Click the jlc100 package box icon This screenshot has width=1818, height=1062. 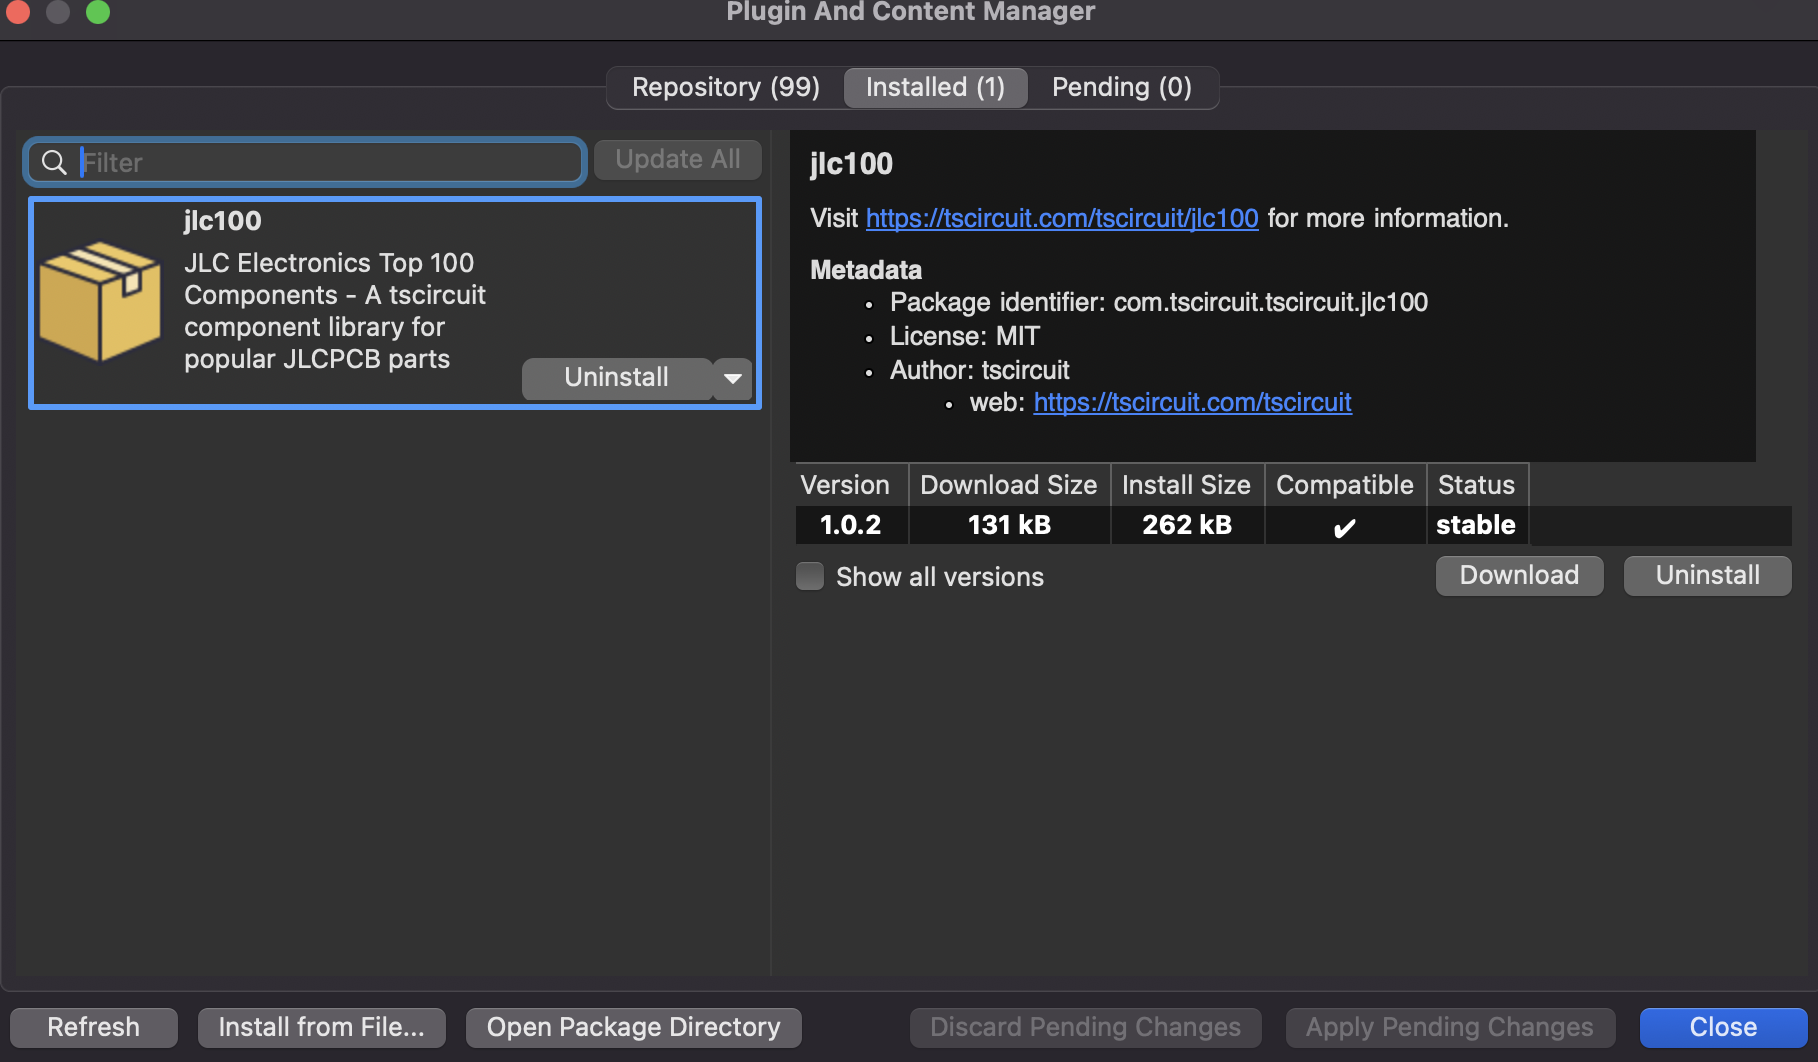pyautogui.click(x=99, y=301)
